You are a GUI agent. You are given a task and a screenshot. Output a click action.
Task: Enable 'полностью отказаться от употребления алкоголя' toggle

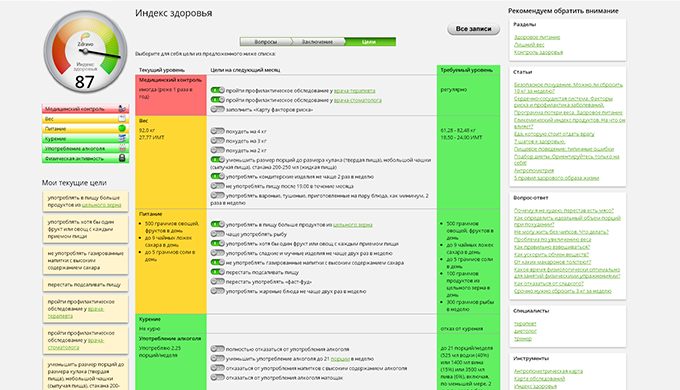pos(217,349)
